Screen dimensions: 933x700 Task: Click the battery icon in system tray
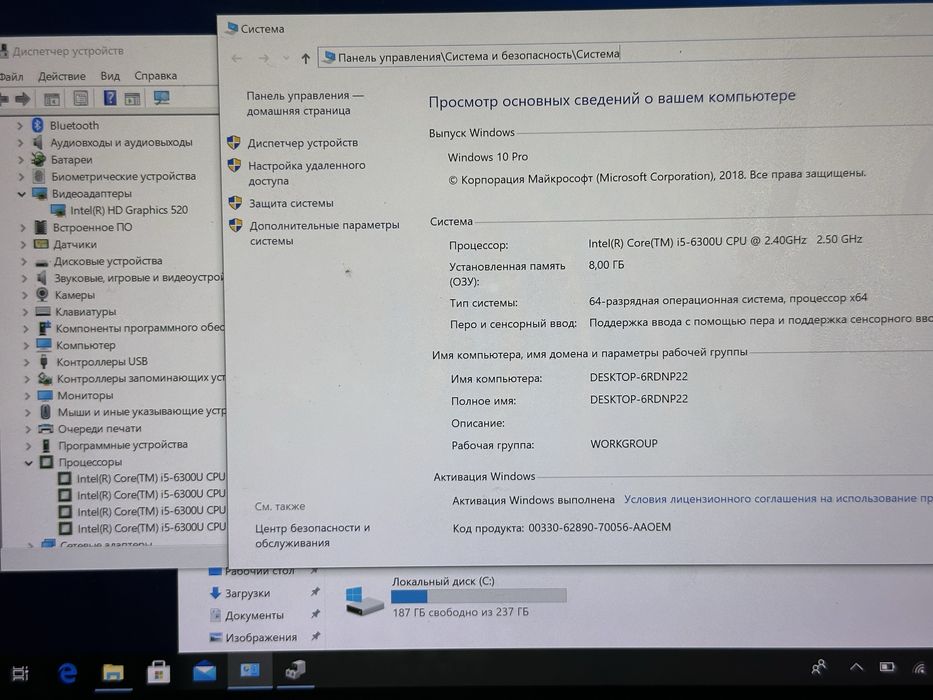click(x=887, y=667)
